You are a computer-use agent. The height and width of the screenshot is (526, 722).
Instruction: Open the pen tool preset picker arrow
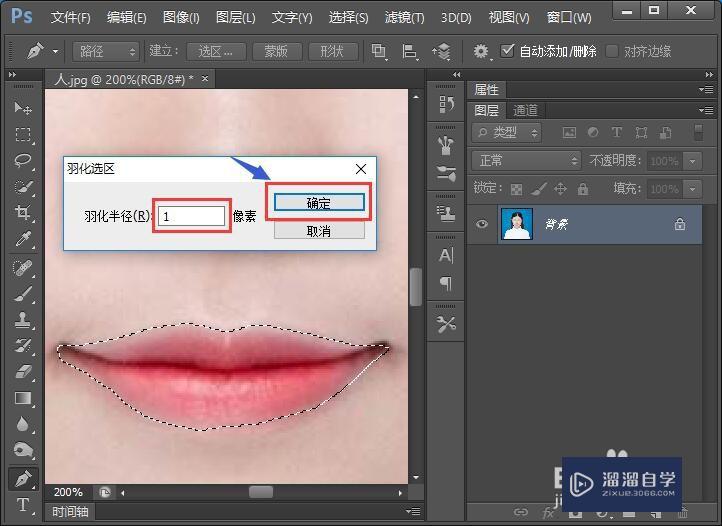[x=55, y=51]
